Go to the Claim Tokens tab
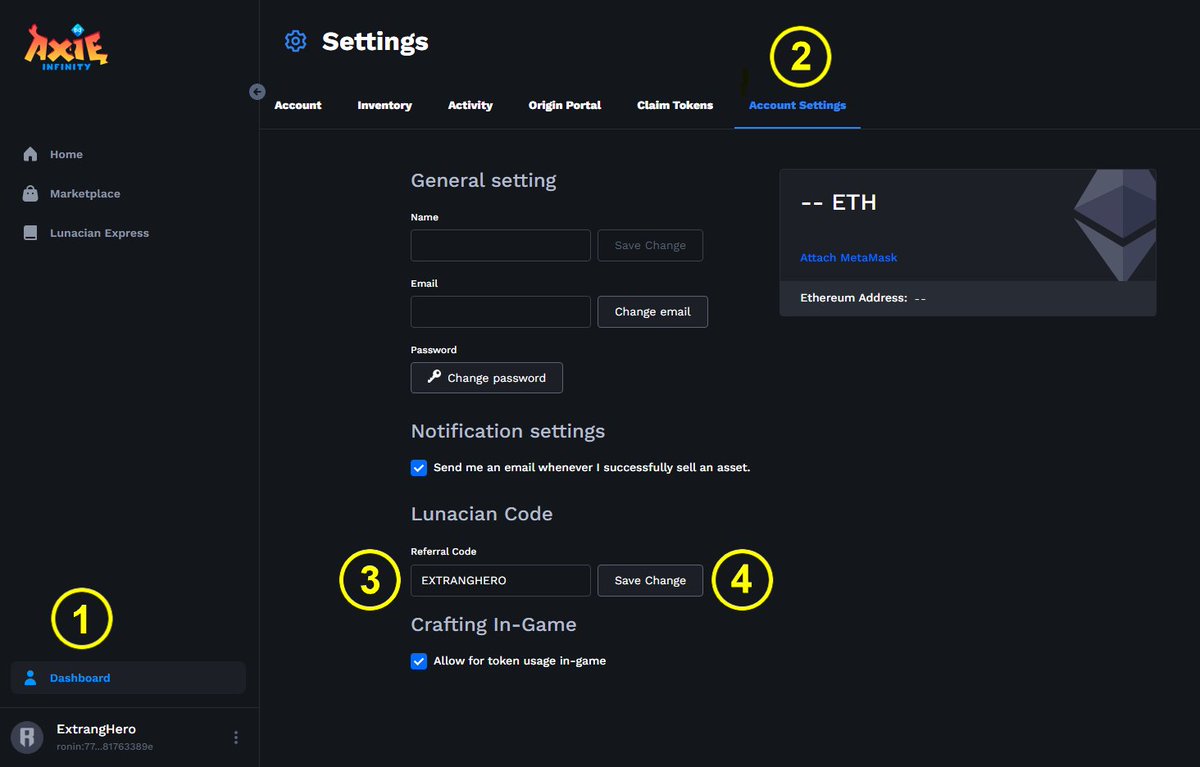 (x=675, y=105)
